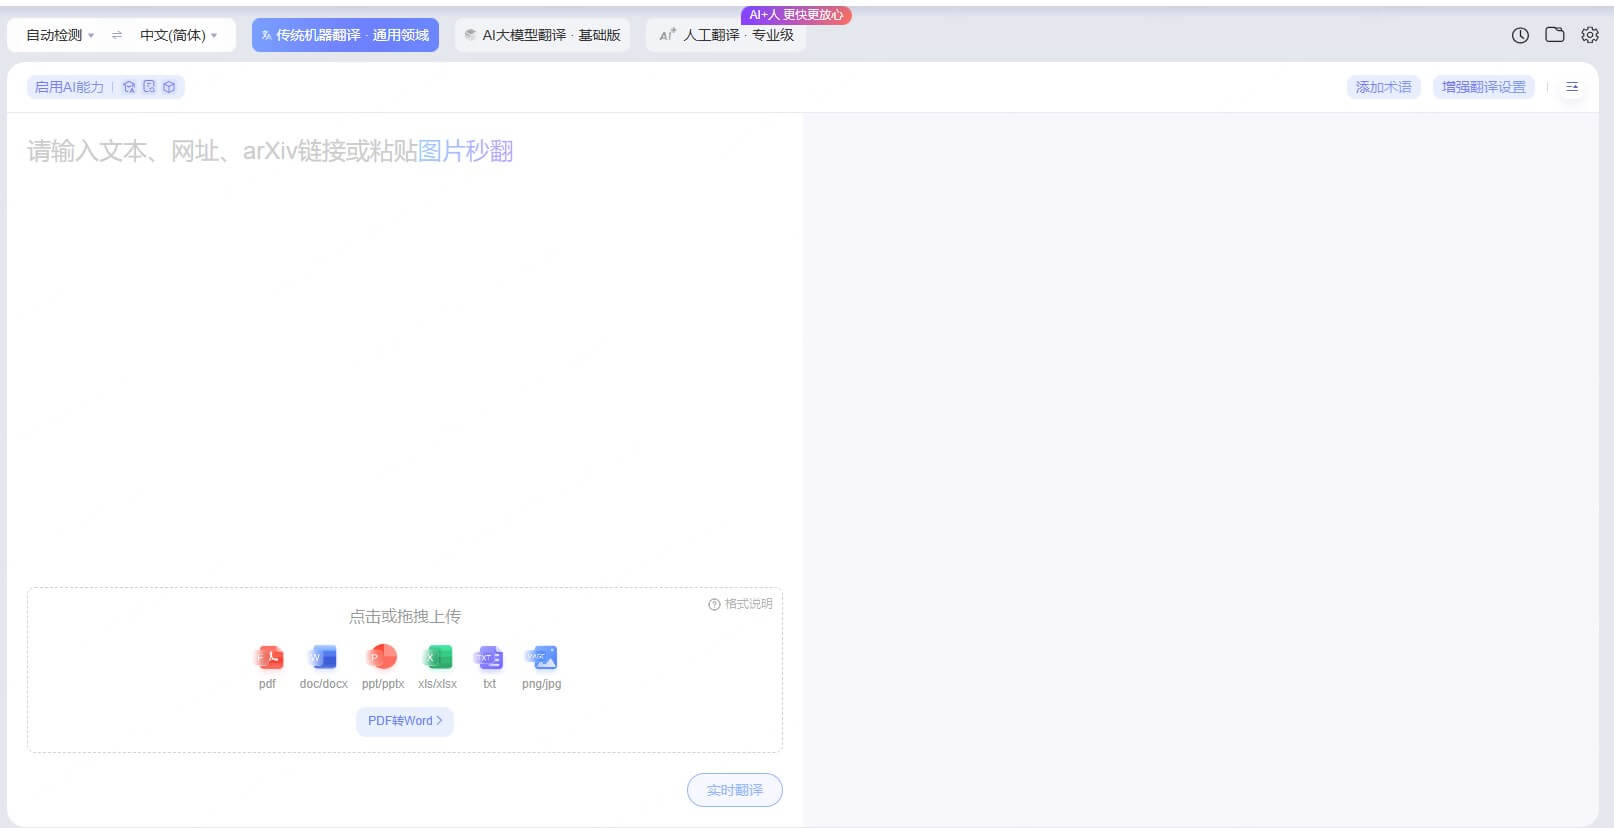Click the cube AI ability icon beside 启用AI能力
1614x828 pixels.
coord(169,87)
